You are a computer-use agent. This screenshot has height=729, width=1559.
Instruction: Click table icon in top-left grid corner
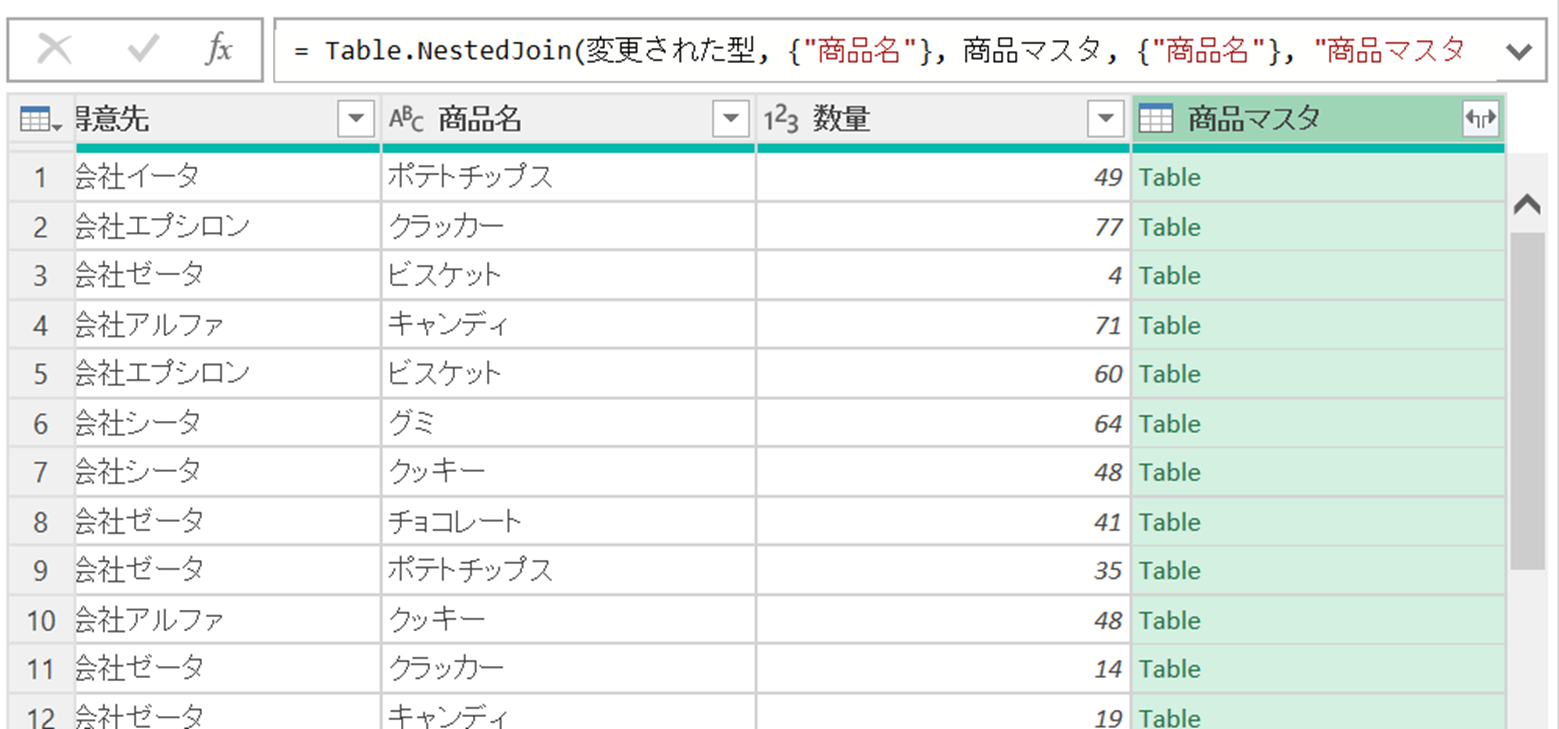click(x=40, y=120)
